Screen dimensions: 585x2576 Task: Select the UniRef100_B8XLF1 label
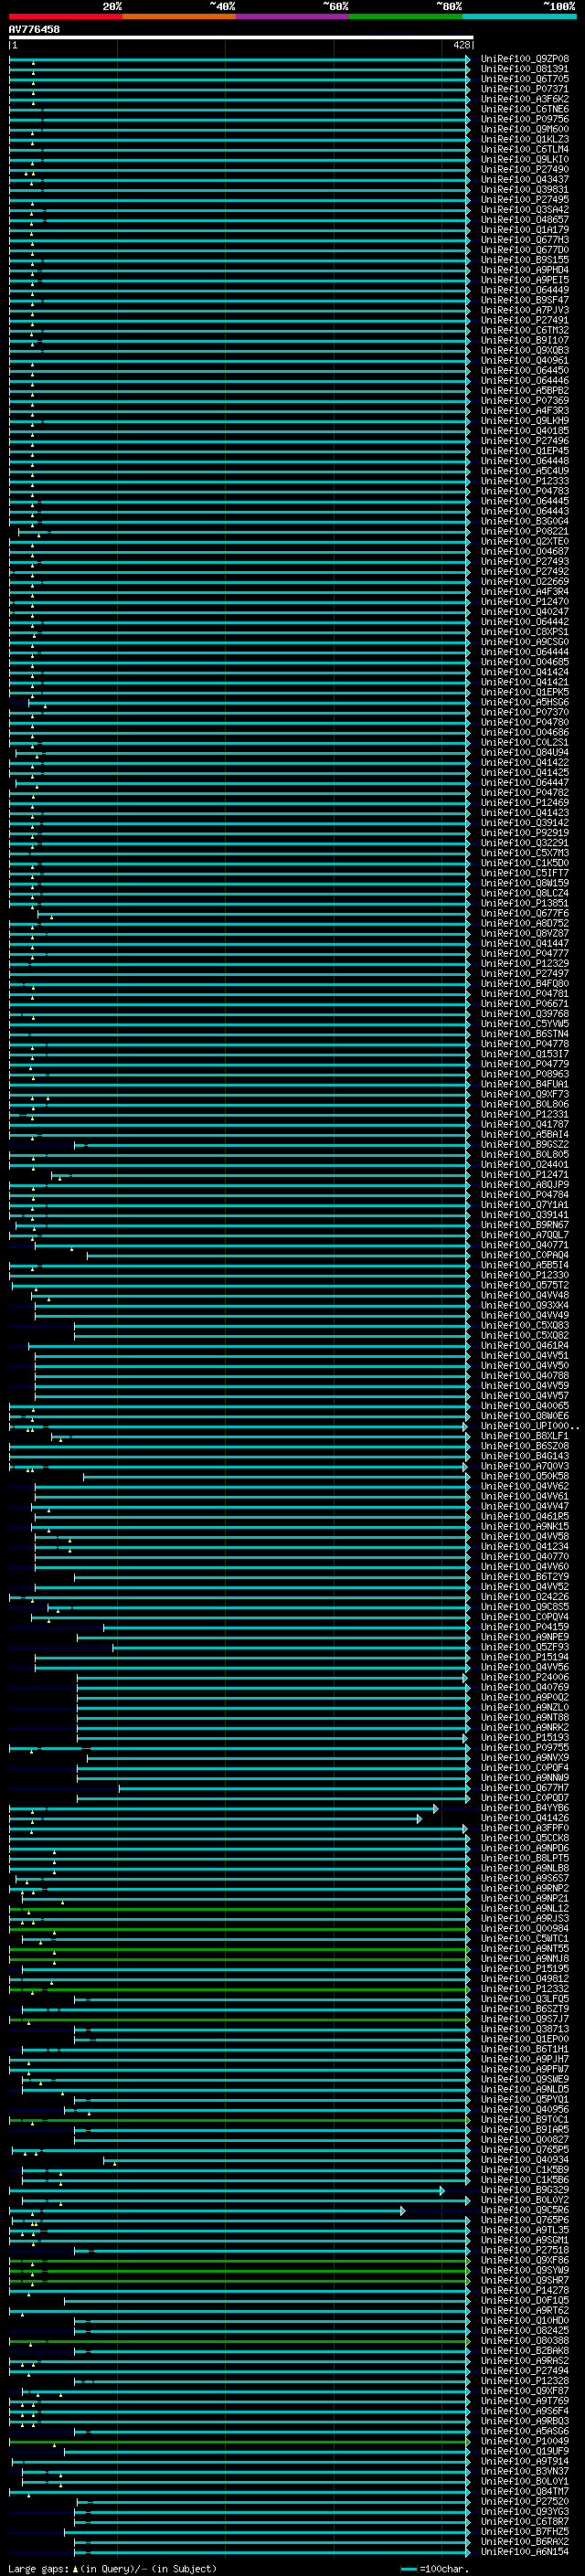[x=525, y=1436]
